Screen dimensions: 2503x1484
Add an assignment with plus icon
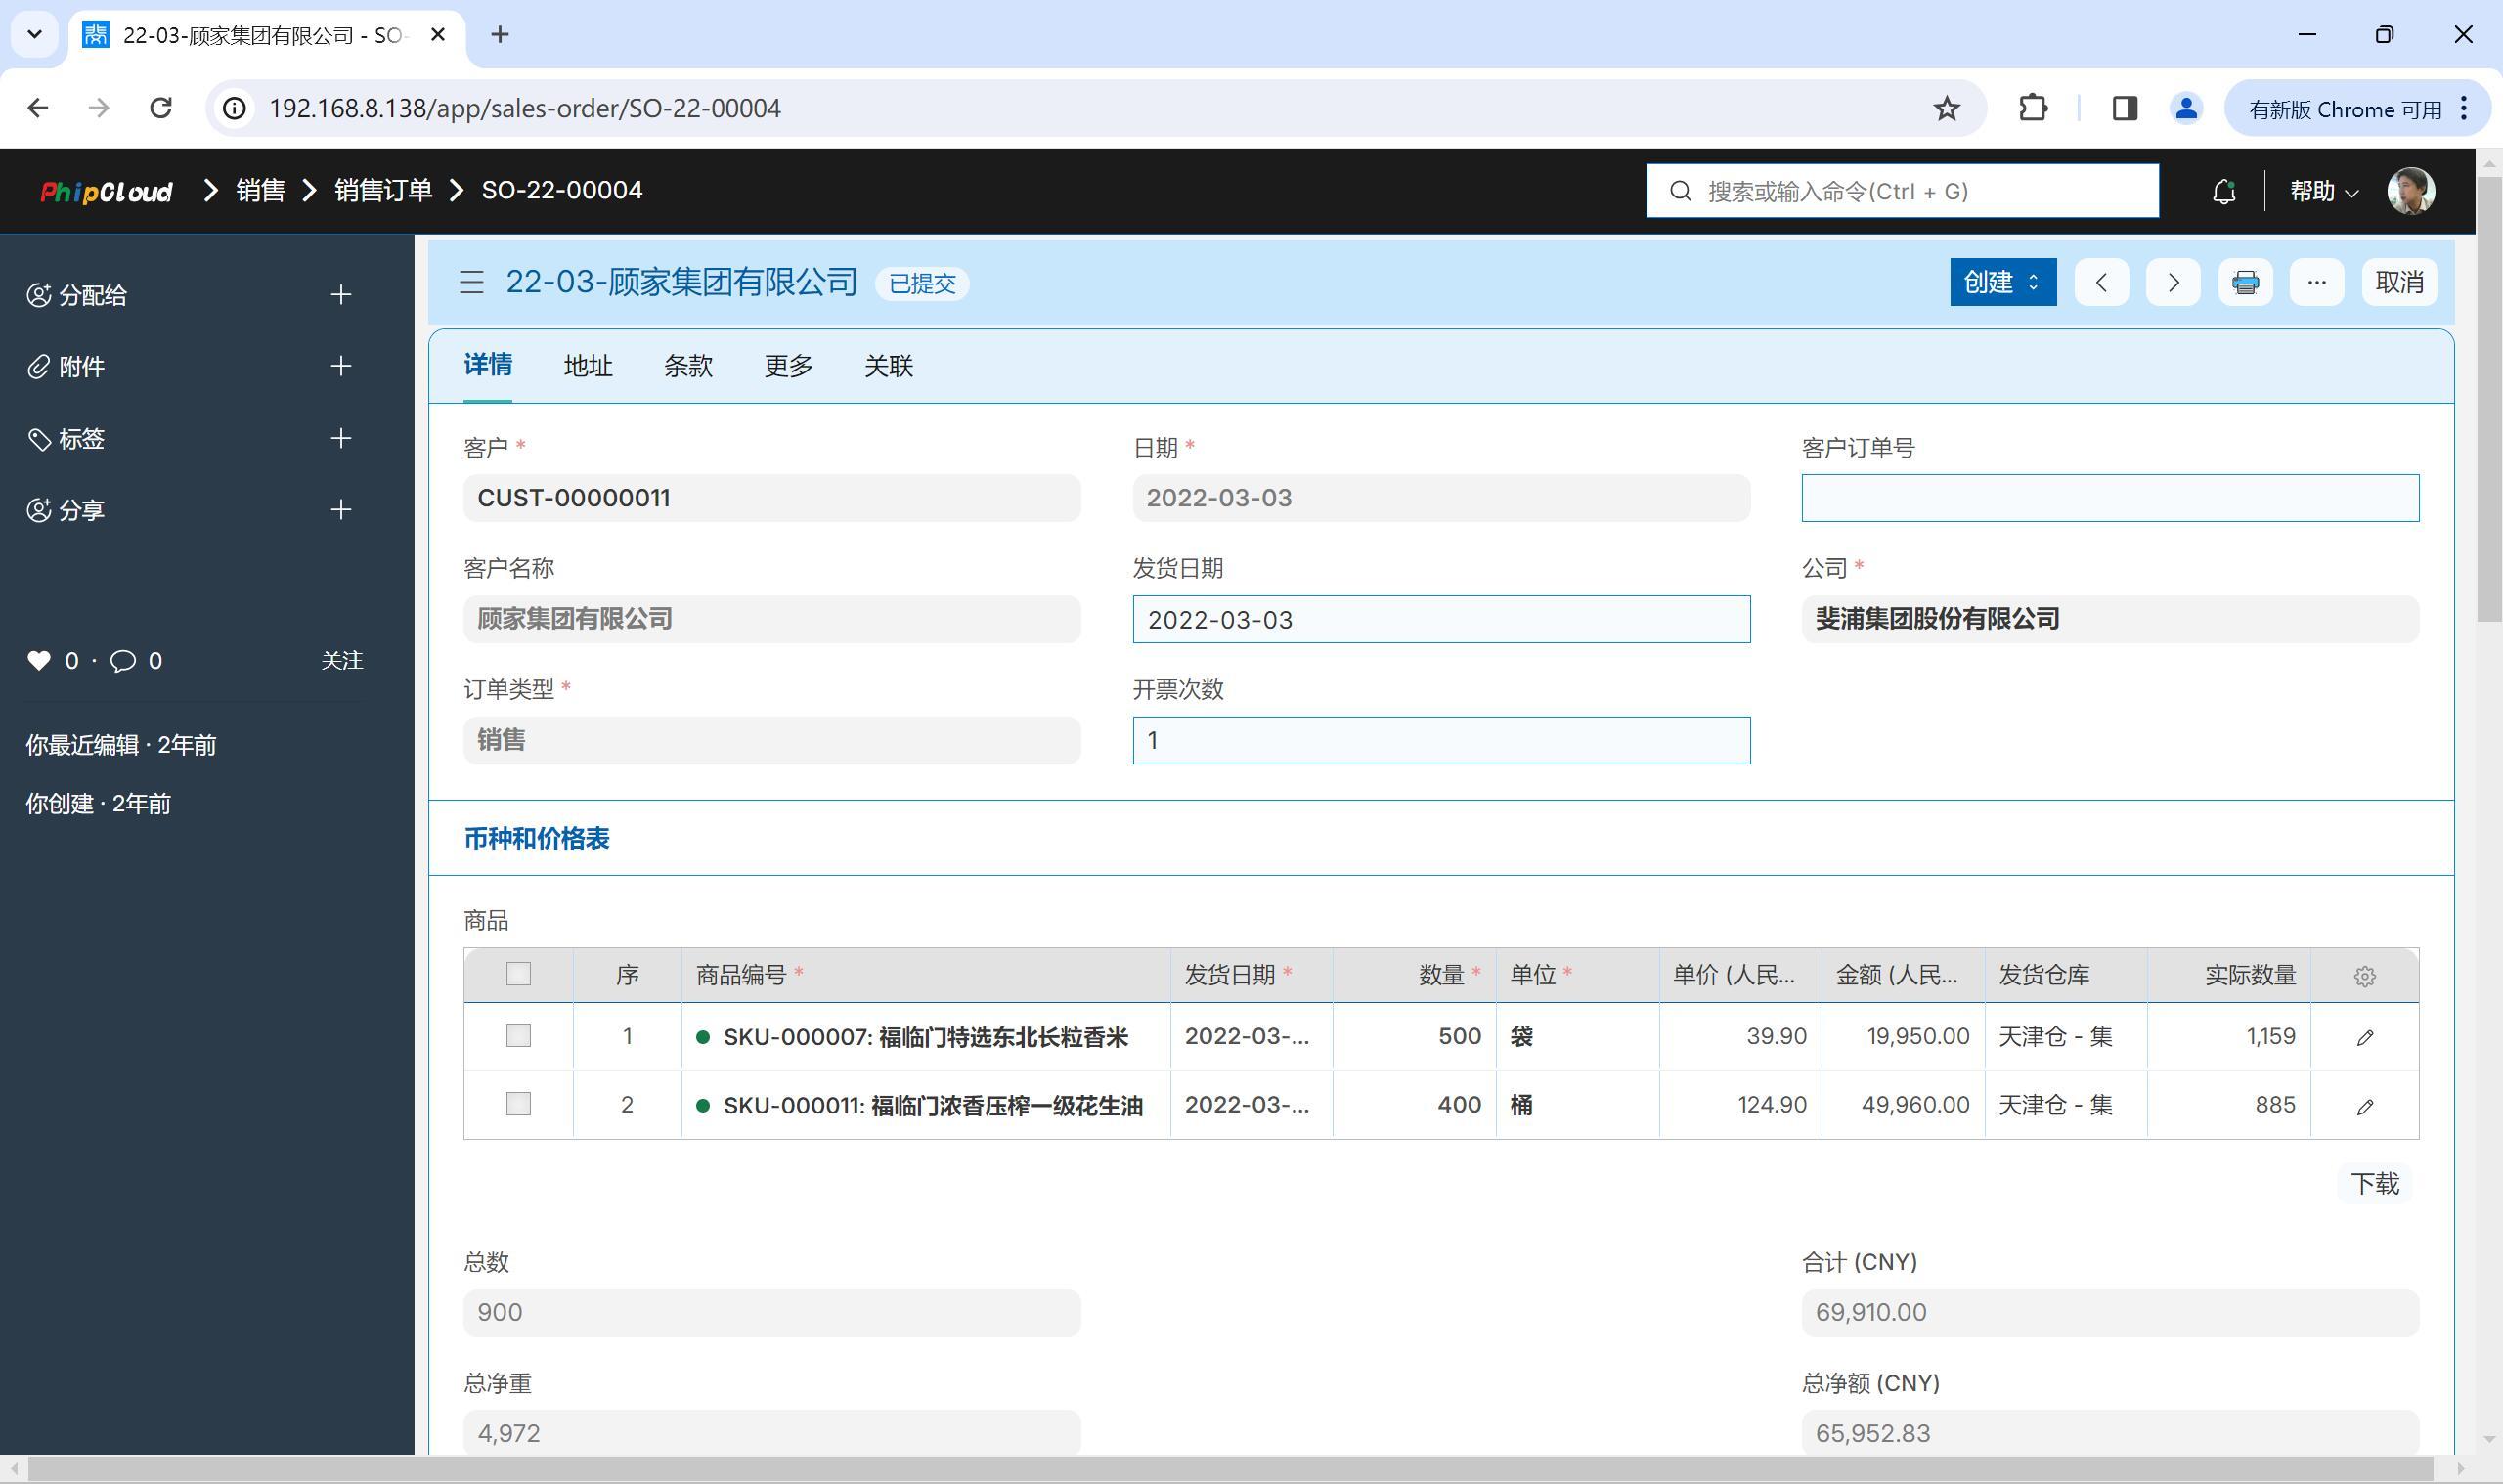pos(341,295)
